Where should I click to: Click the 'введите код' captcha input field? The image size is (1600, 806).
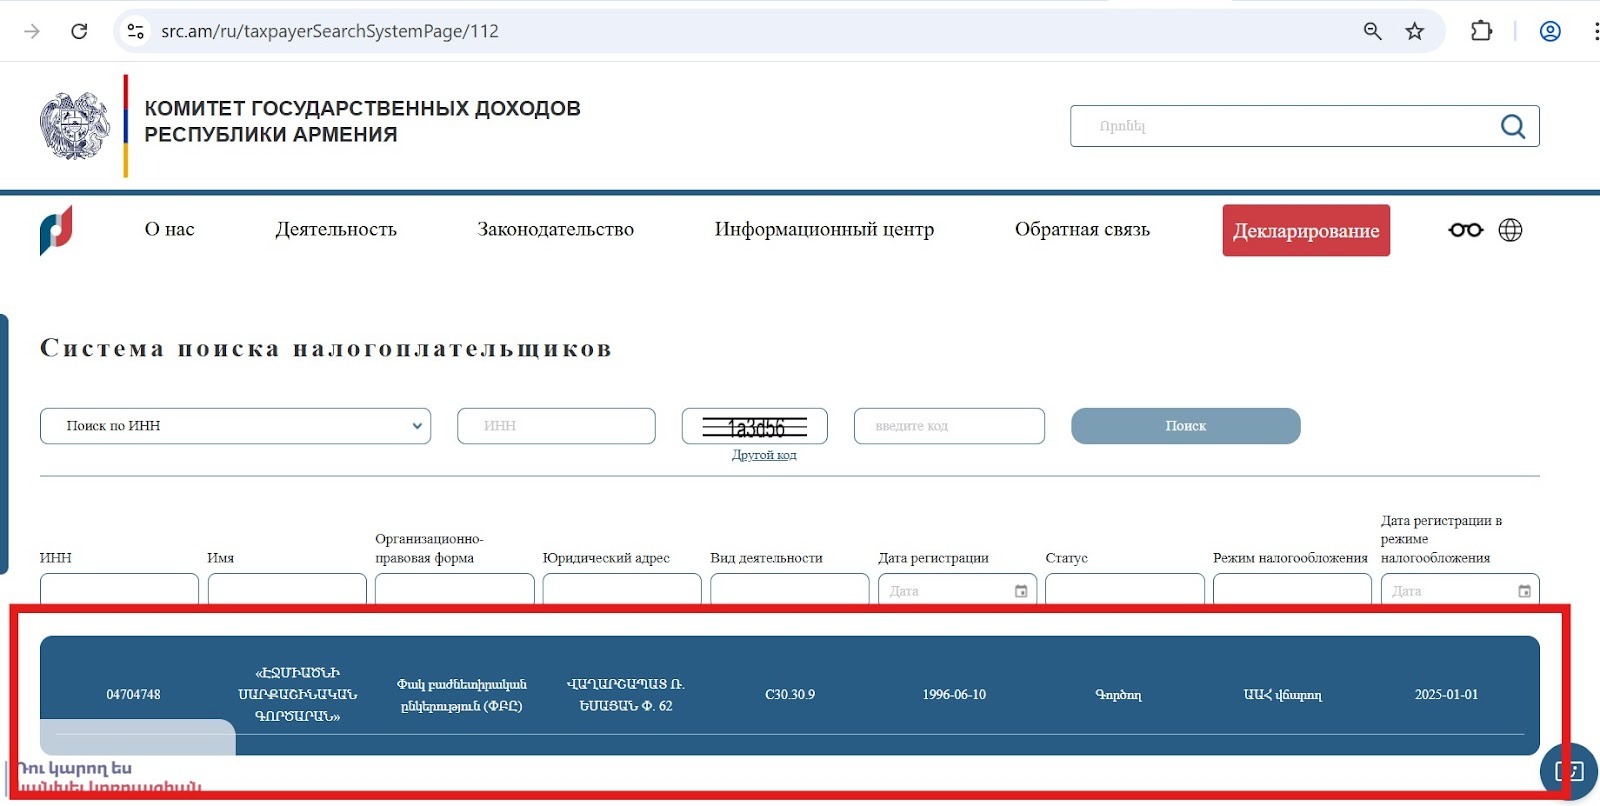[948, 426]
